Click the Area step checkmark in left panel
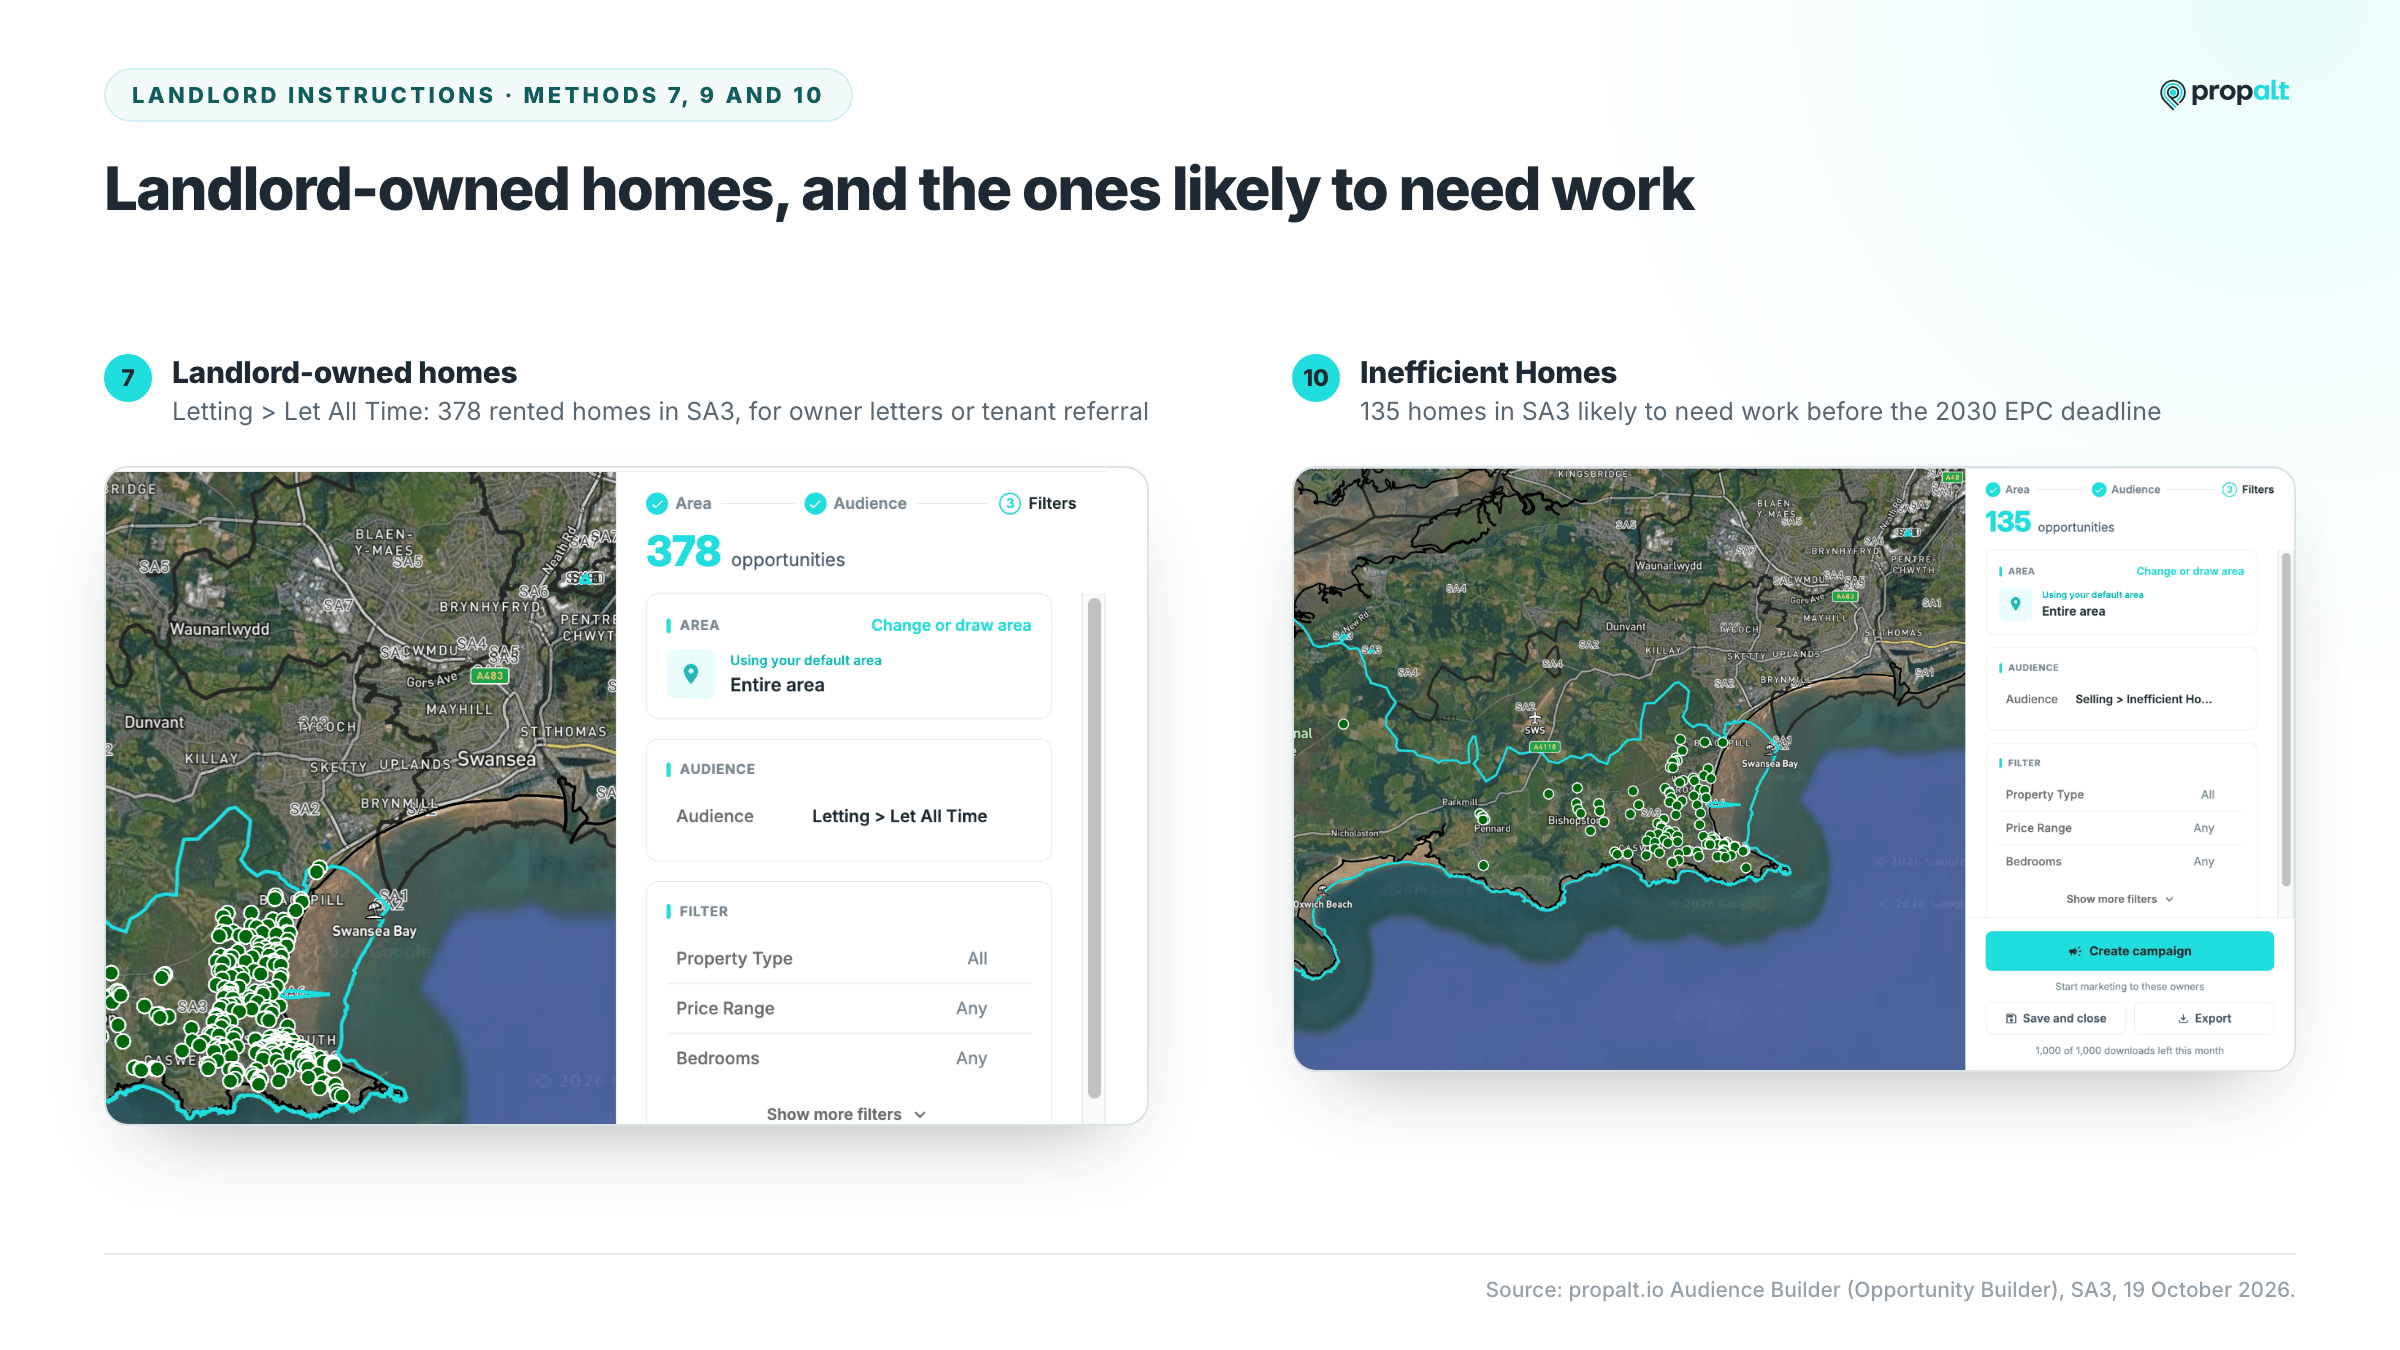2400x1350 pixels. tap(657, 503)
